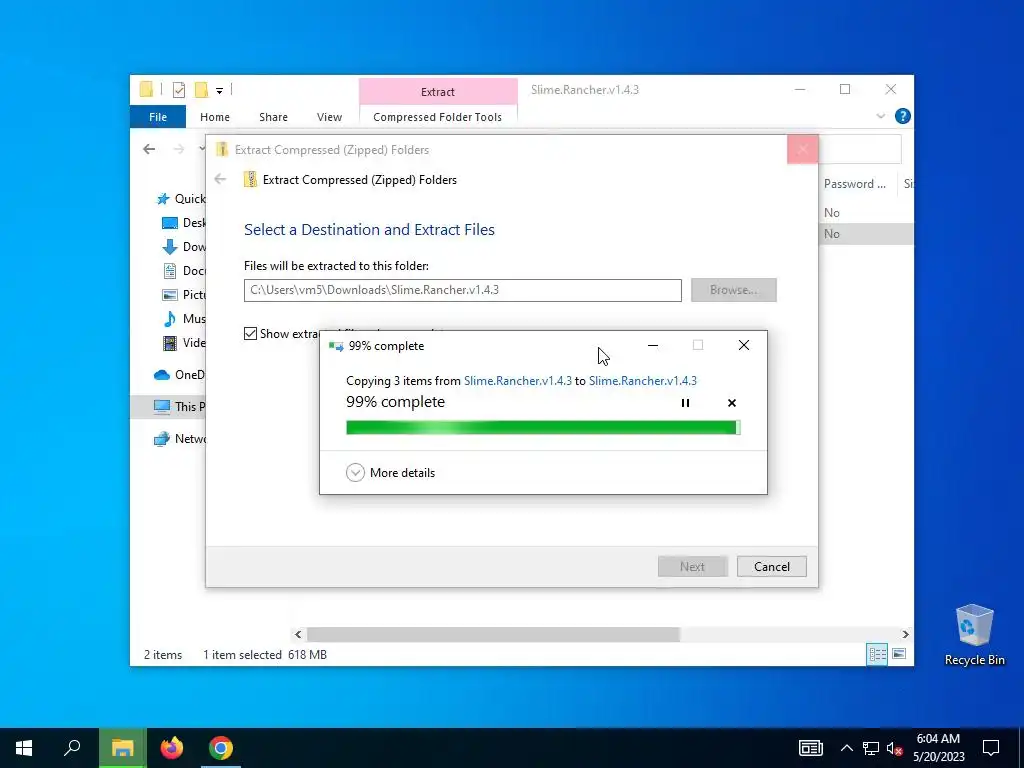This screenshot has height=768, width=1024.
Task: Switch to the Share ribbon tab
Action: pos(273,117)
